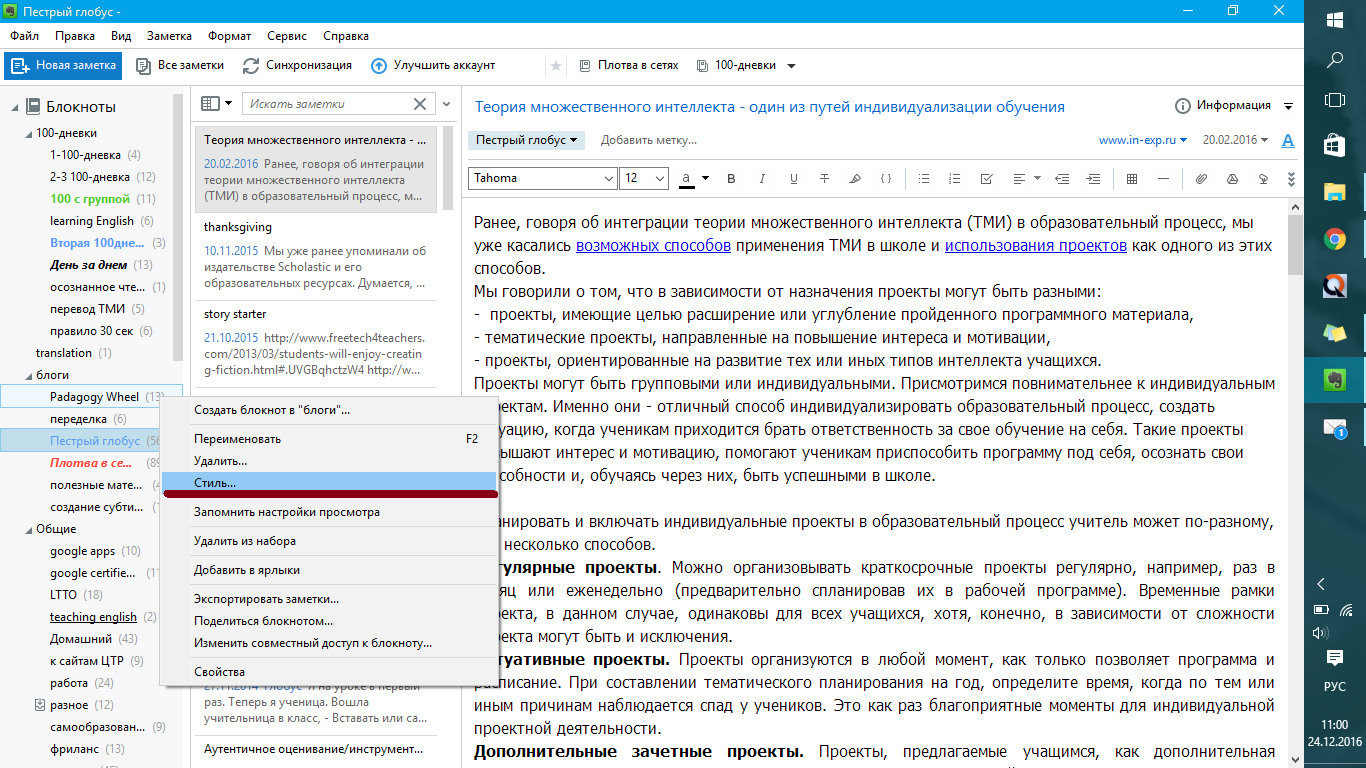
Task: Open the 100-дневки shortcut in the toolbar
Action: (x=737, y=66)
